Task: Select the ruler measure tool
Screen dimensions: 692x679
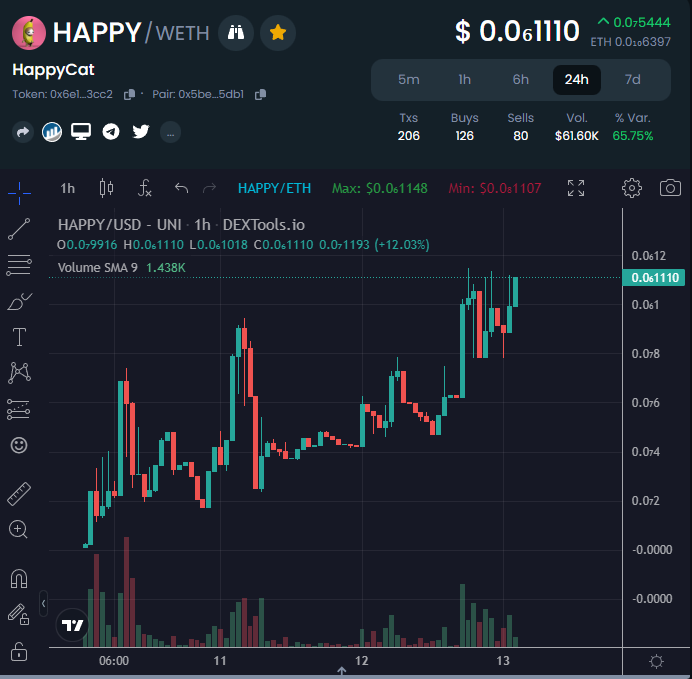Action: (x=19, y=493)
